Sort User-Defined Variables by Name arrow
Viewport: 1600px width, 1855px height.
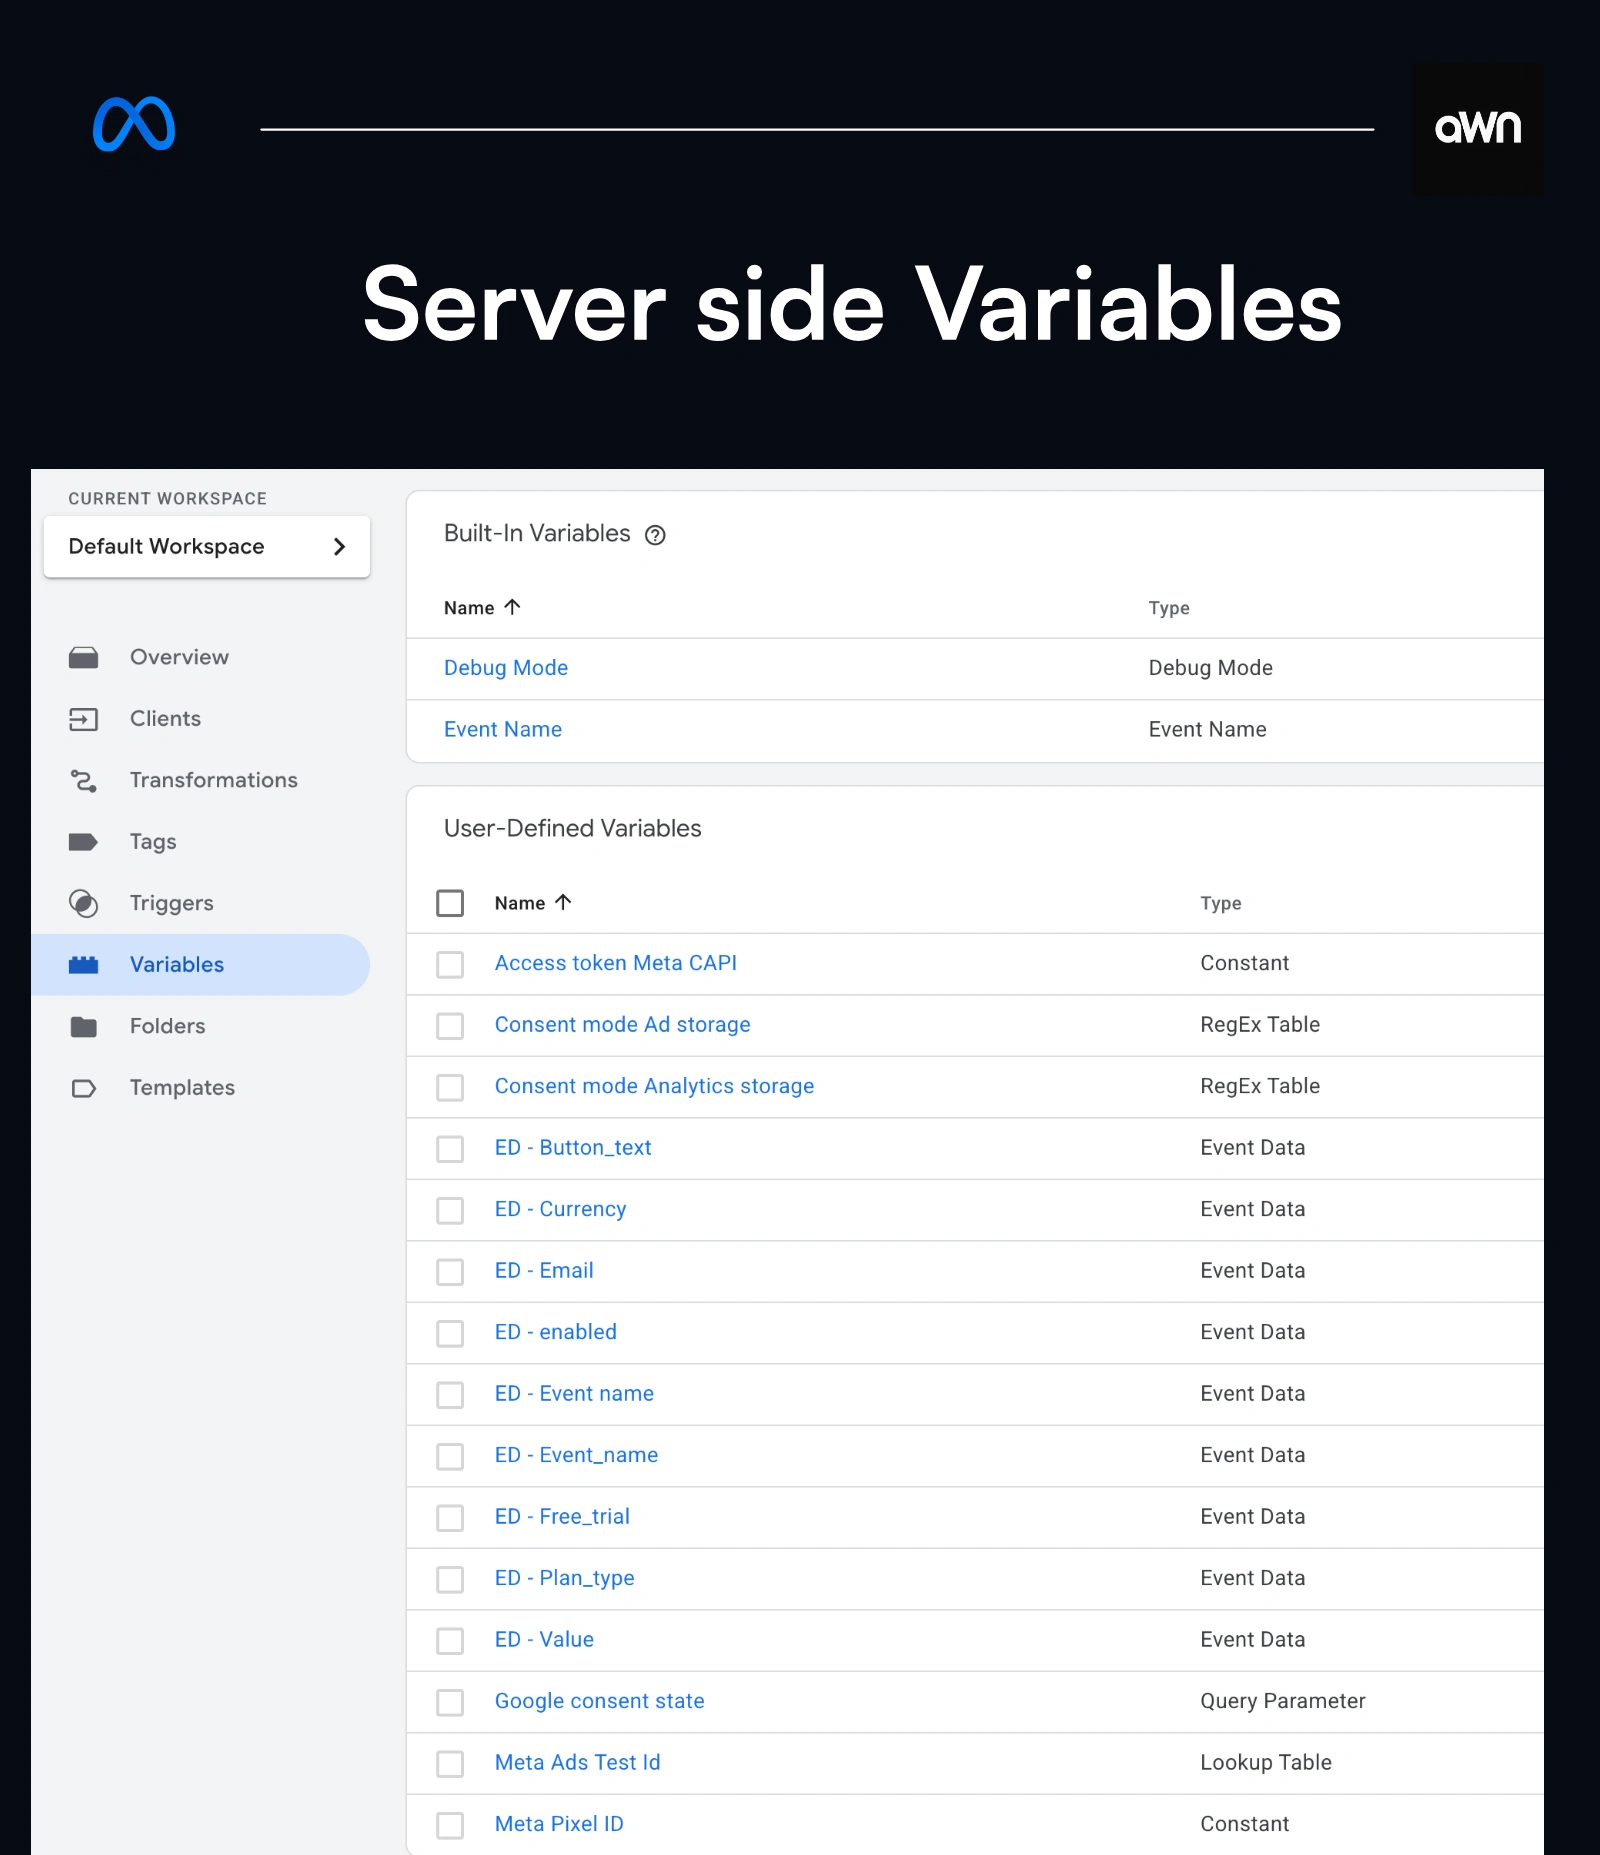point(564,902)
